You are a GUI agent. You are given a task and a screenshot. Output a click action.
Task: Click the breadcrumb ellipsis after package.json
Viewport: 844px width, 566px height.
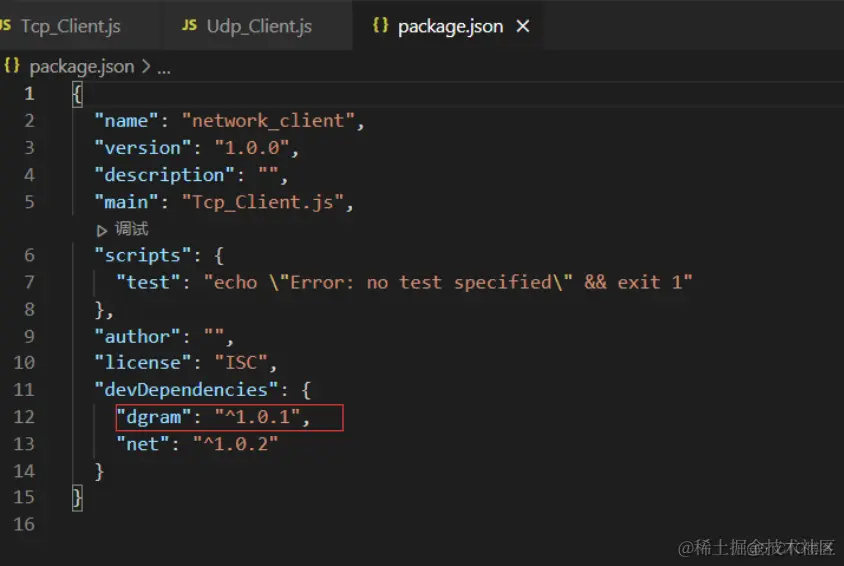click(x=164, y=68)
